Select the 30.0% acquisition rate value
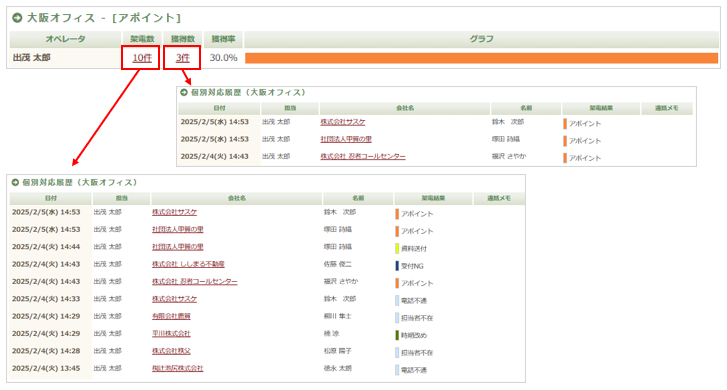This screenshot has width=727, height=390. [x=223, y=58]
